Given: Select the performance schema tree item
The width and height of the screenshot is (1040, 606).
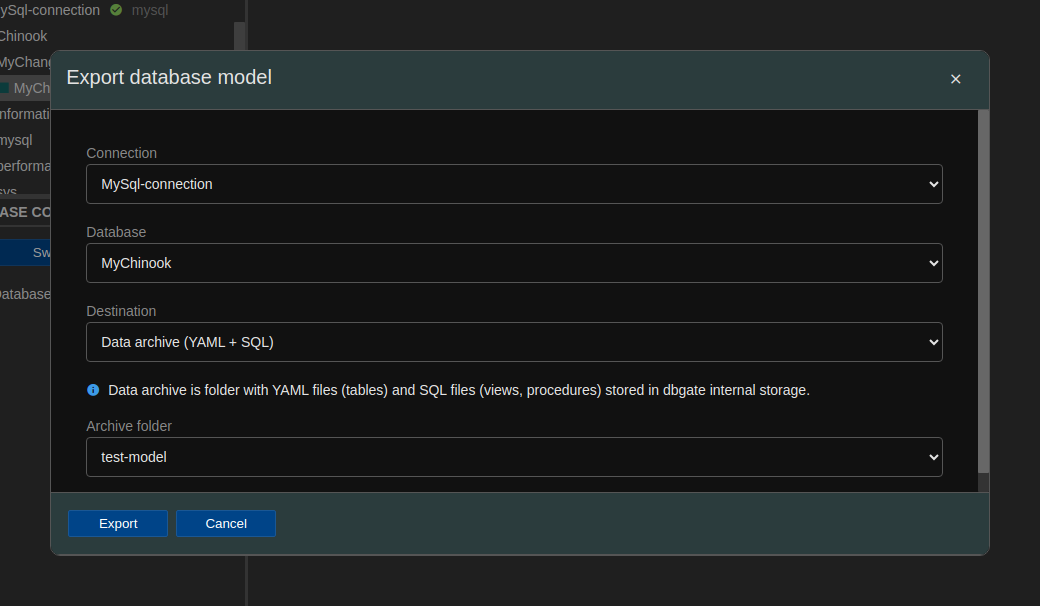Looking at the screenshot, I should coord(25,166).
